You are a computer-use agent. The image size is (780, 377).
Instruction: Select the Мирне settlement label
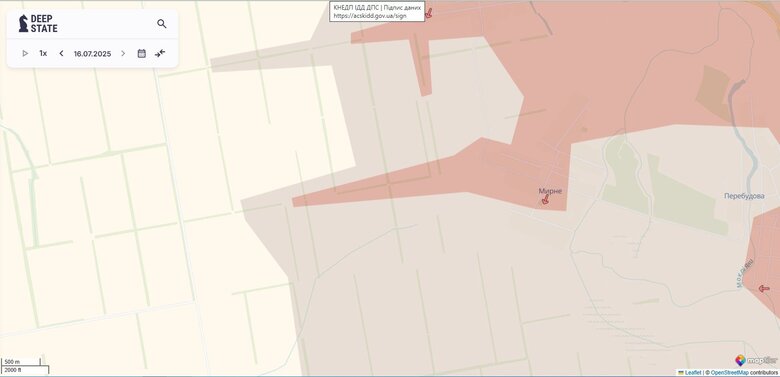pos(550,191)
